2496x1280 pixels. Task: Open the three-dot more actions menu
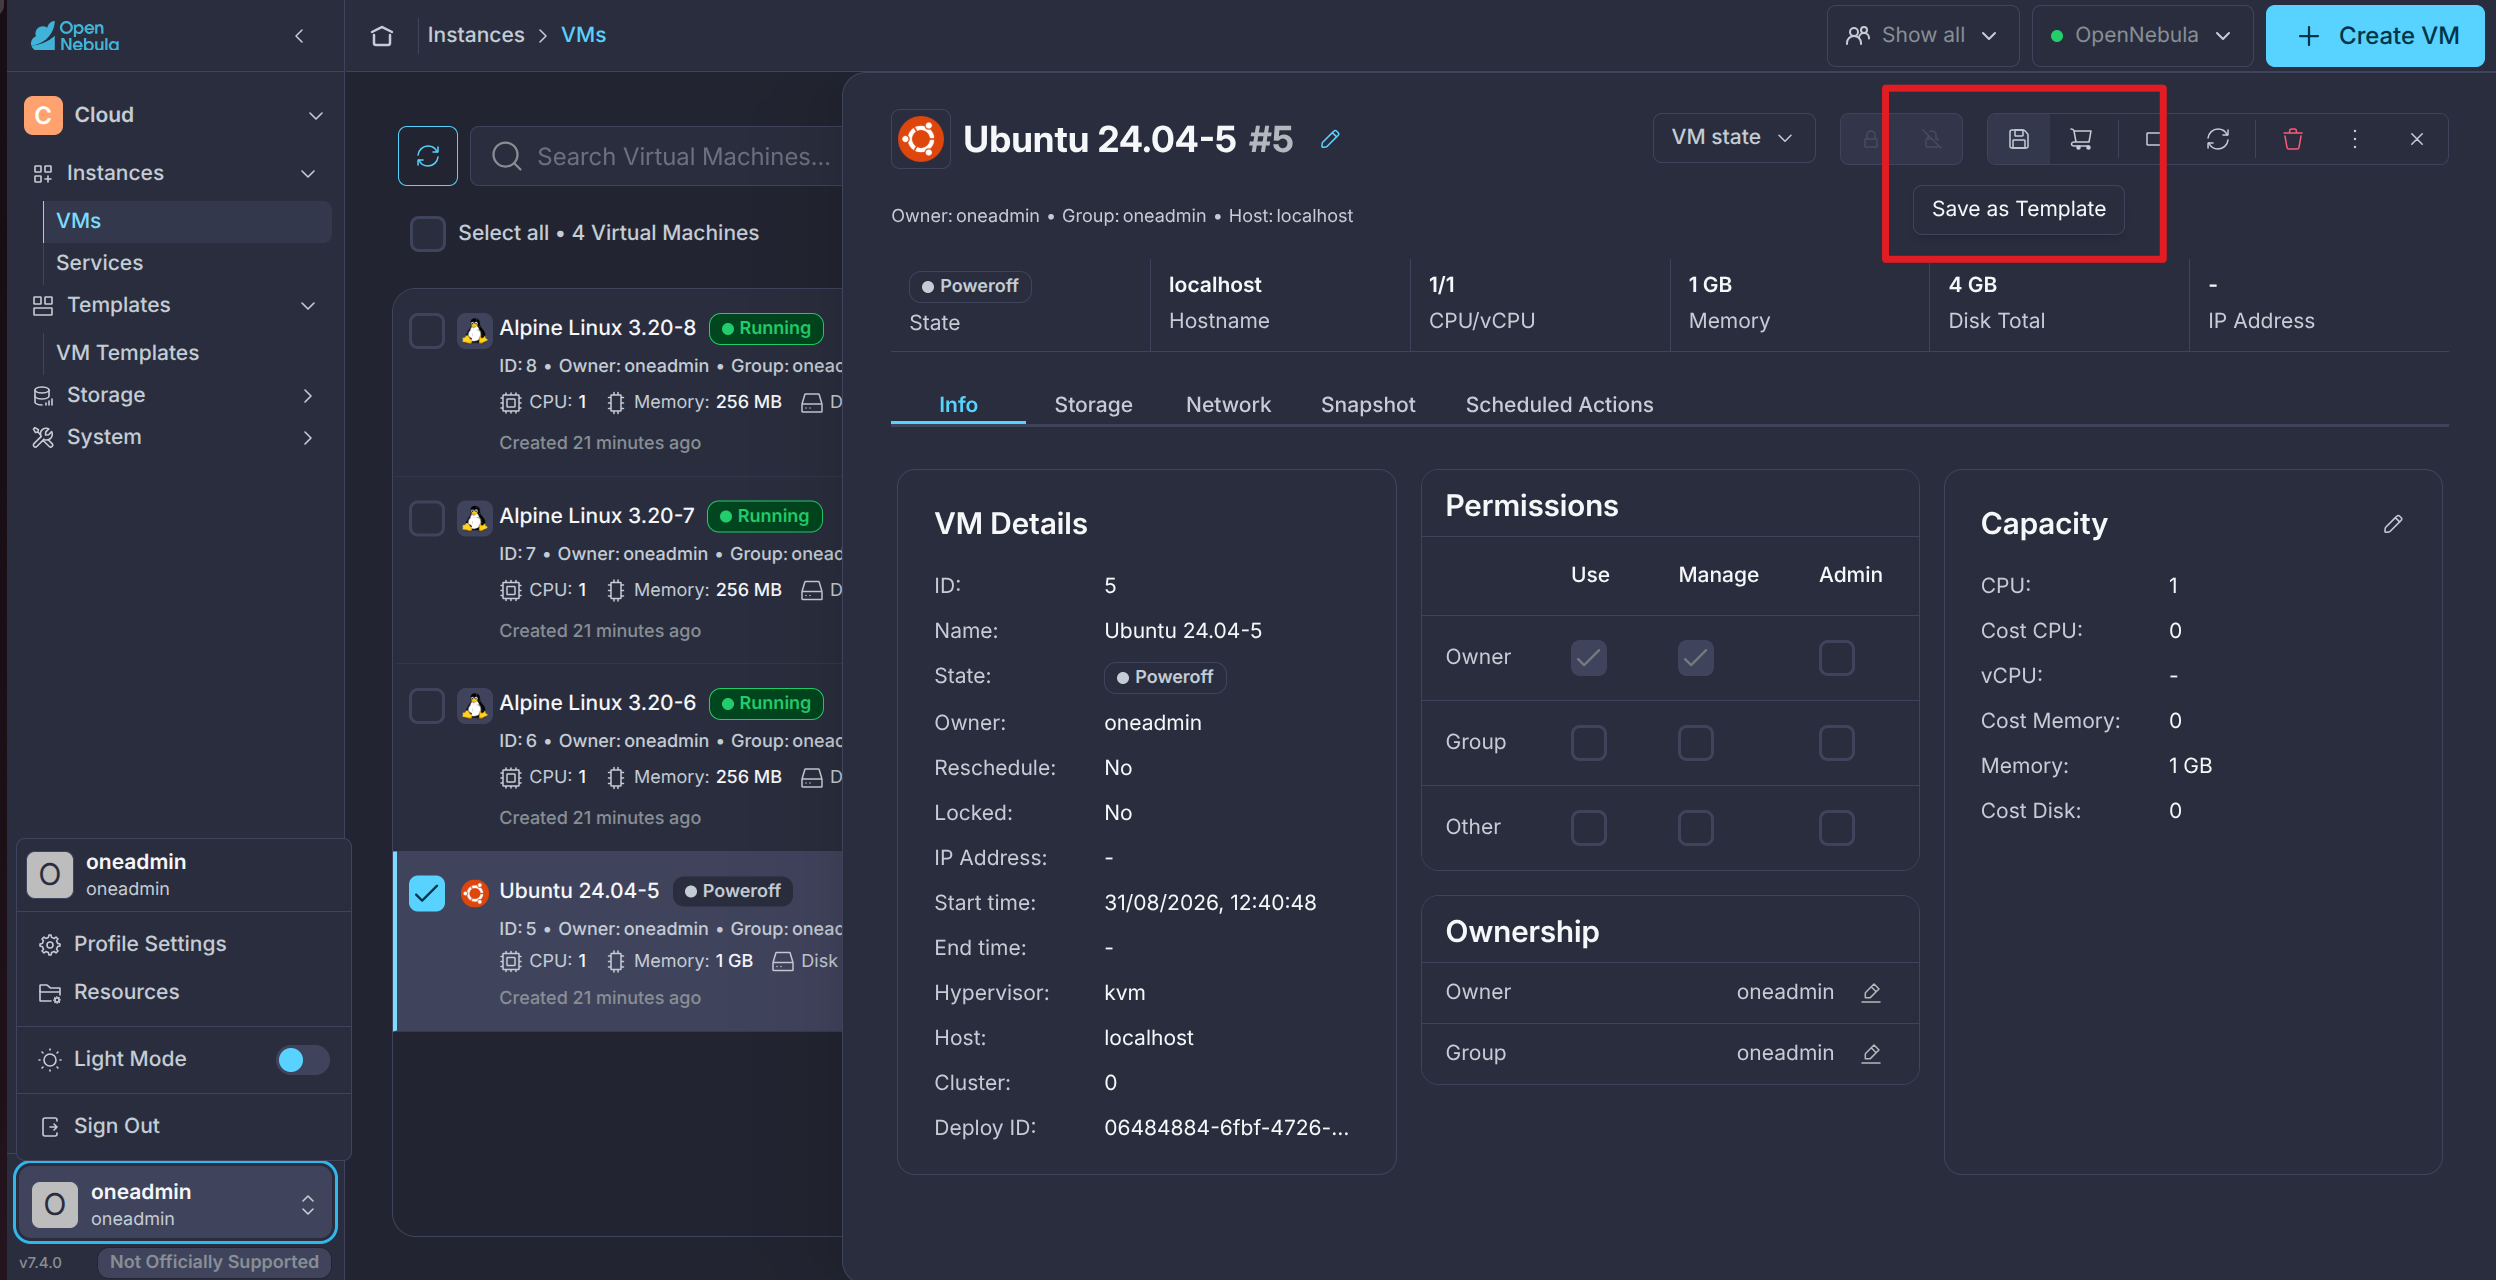click(x=2355, y=139)
